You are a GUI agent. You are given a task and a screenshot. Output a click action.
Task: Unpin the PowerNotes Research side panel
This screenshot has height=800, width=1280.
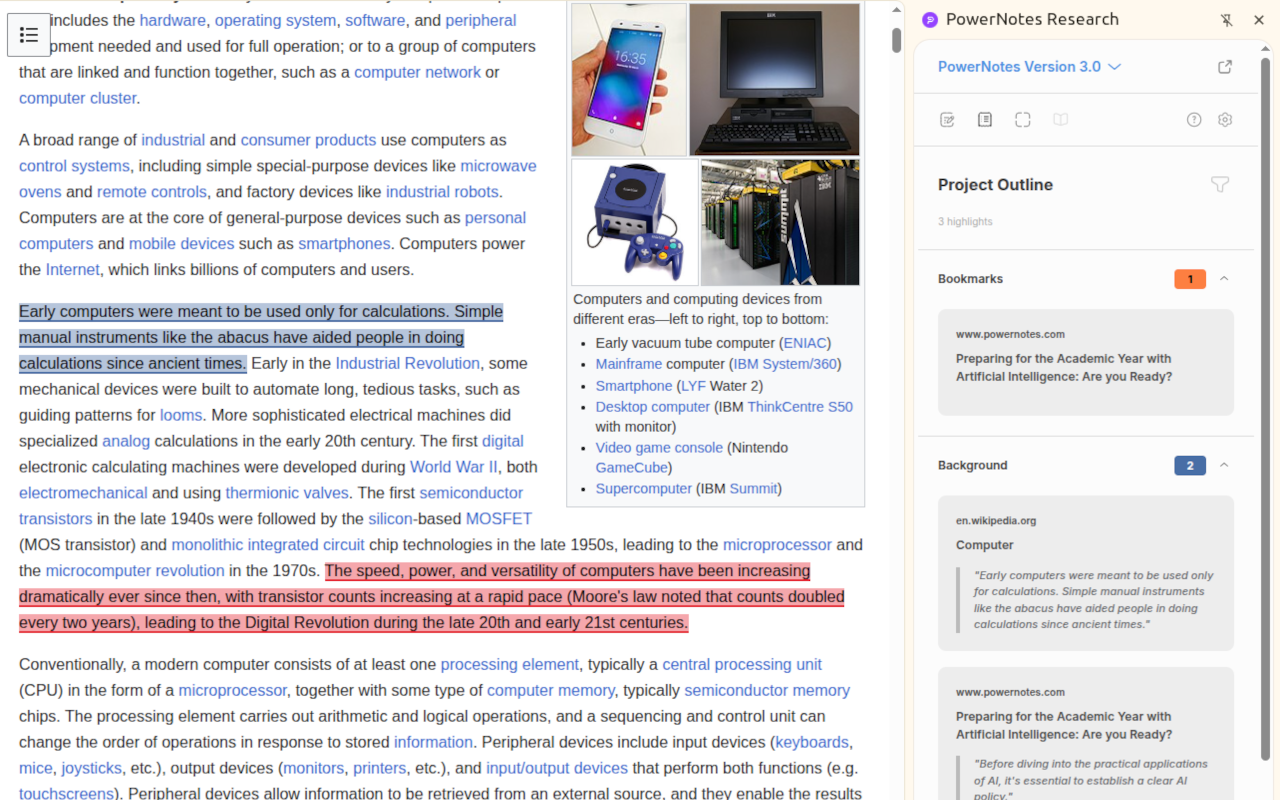1226,20
